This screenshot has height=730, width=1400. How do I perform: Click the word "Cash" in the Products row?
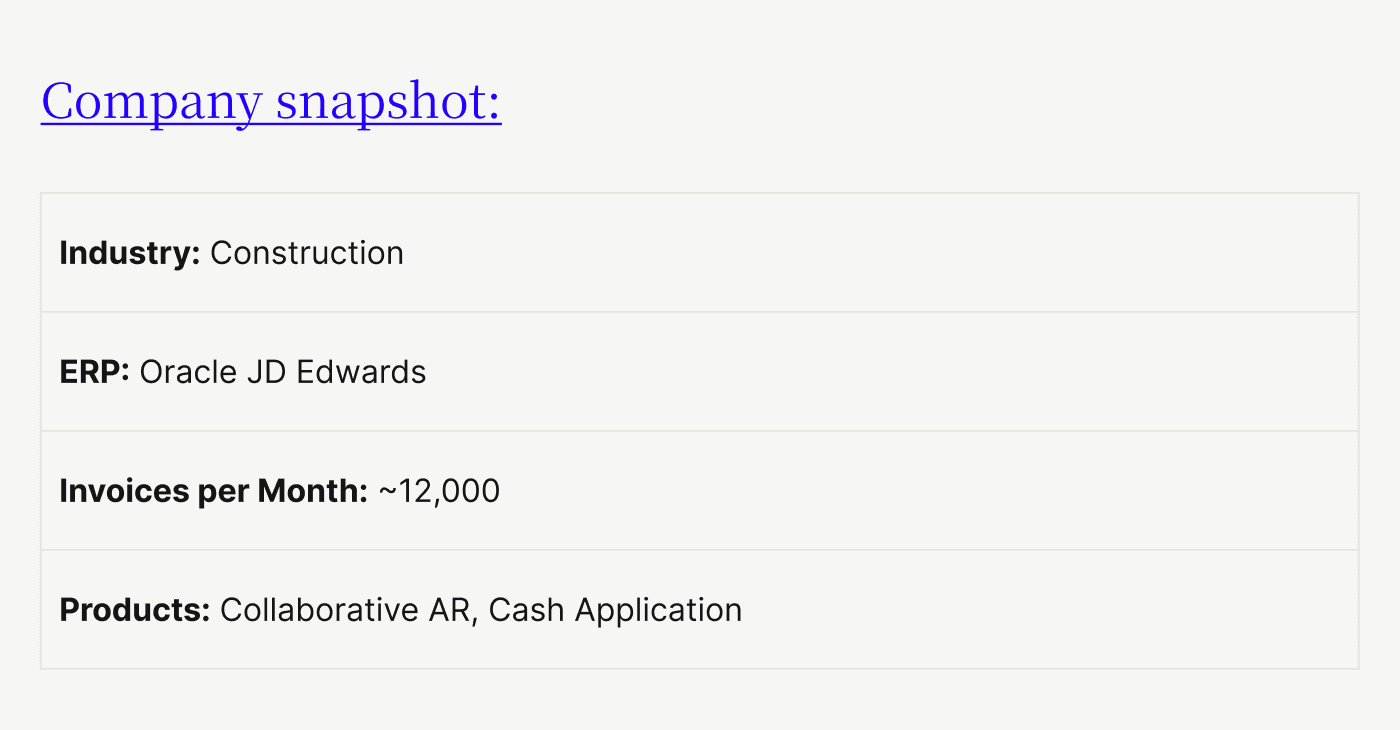[526, 610]
